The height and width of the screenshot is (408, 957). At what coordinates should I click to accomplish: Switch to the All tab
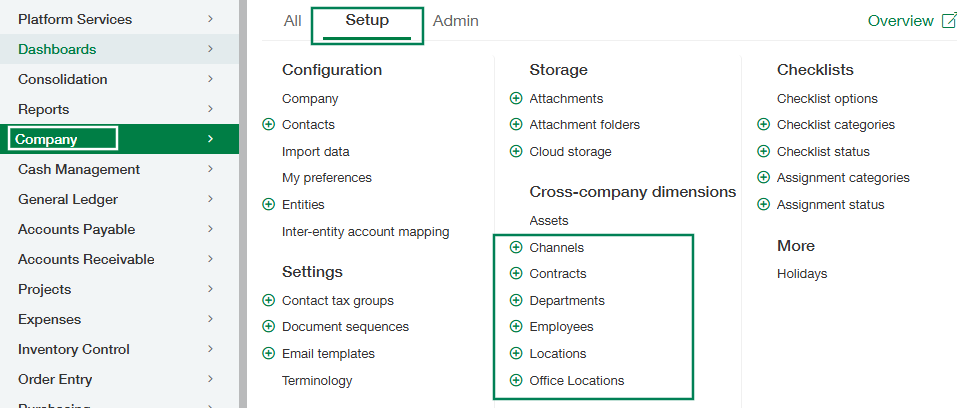292,21
